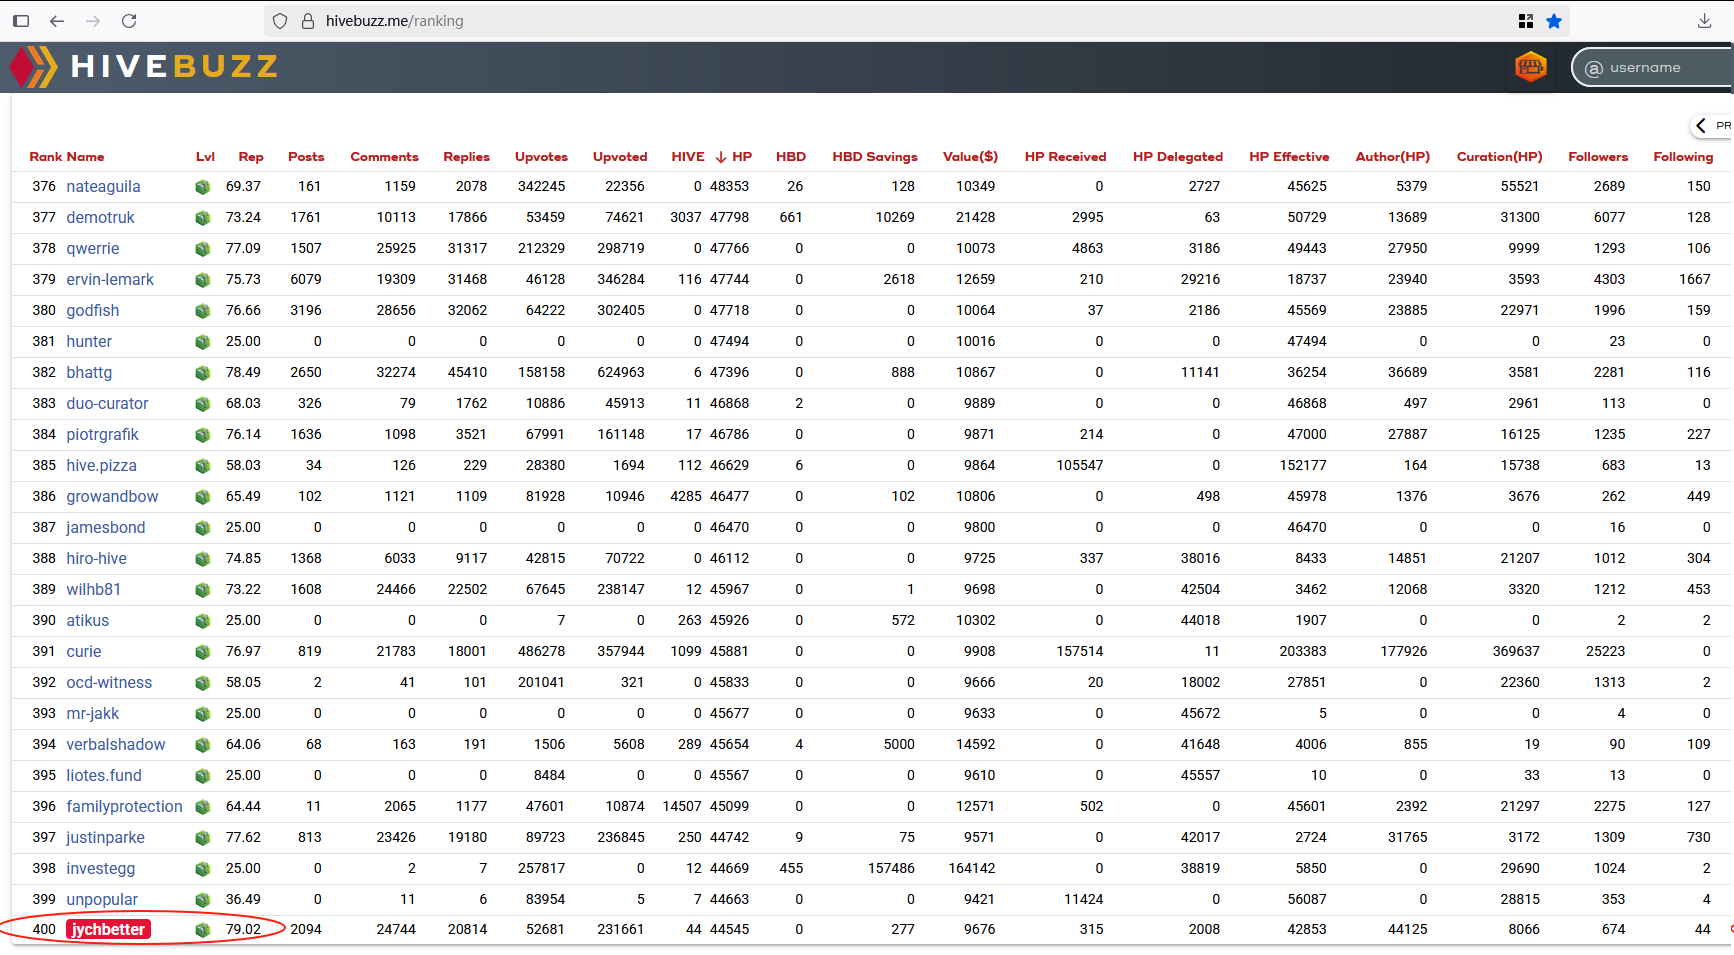This screenshot has width=1734, height=955.
Task: Click level badge icon for nateaguila
Action: (203, 187)
